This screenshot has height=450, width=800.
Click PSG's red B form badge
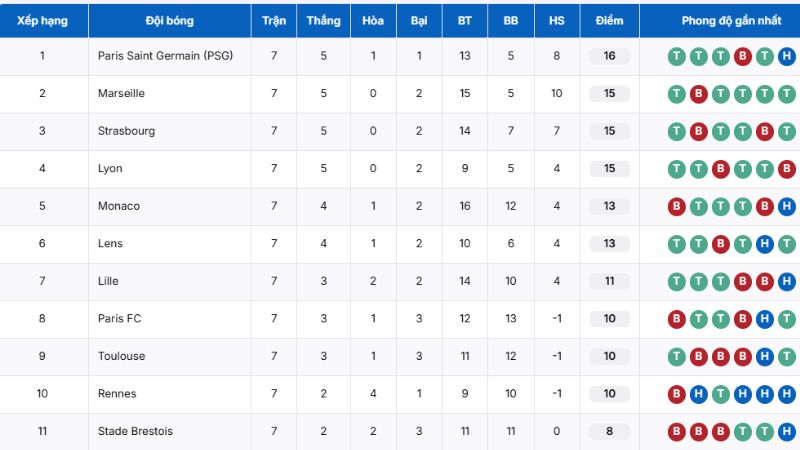742,56
